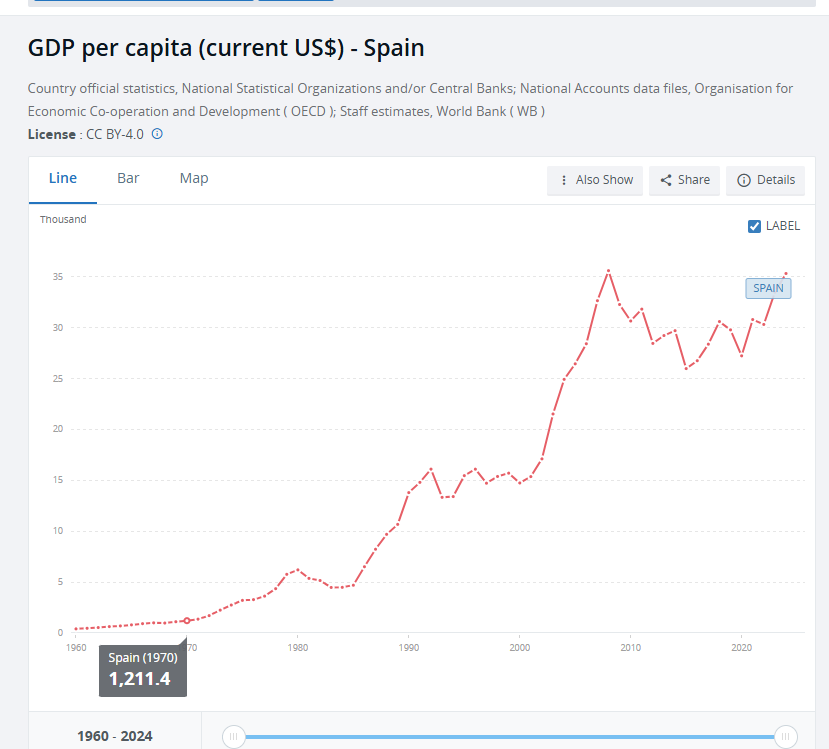Click the x-axis label 1980
This screenshot has height=749, width=829.
(298, 648)
